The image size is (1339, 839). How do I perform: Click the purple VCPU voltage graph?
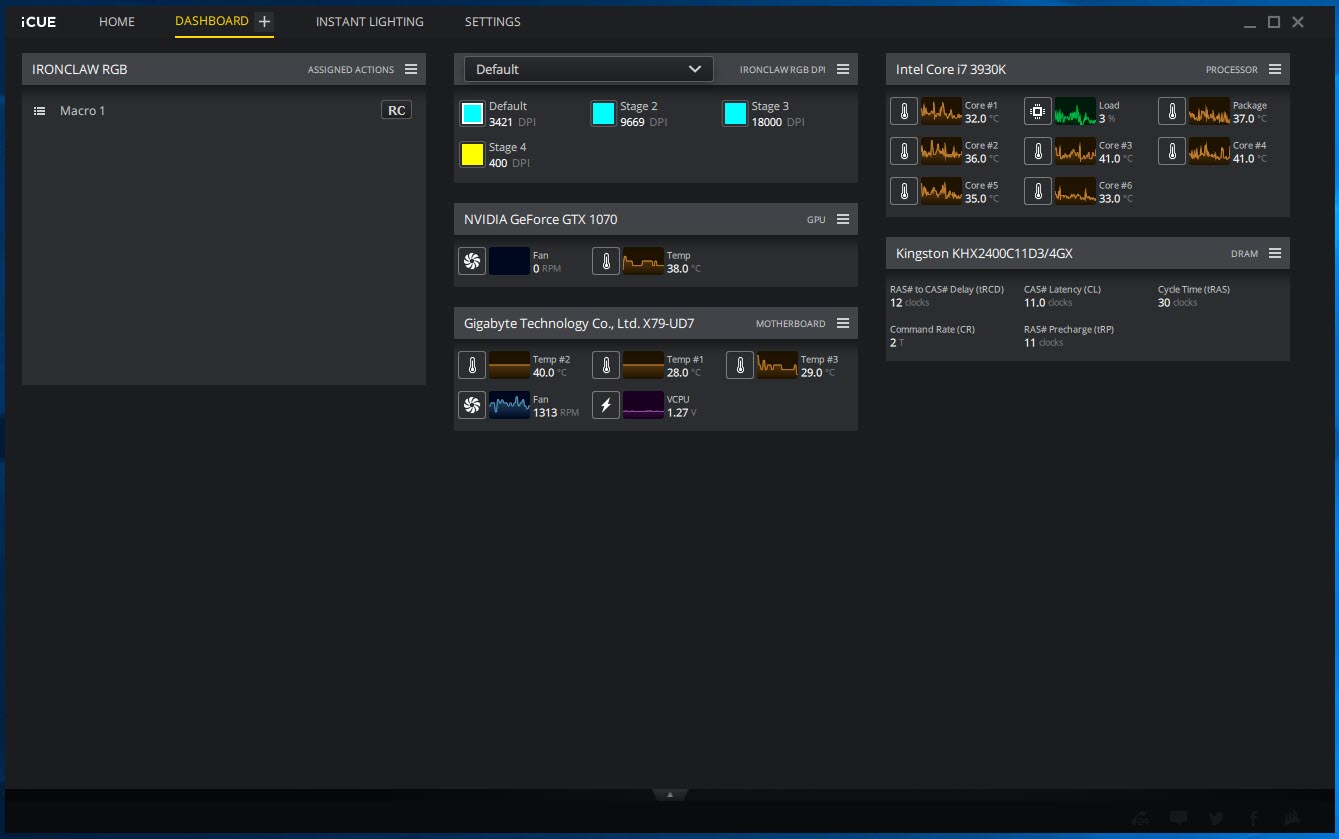tap(643, 405)
